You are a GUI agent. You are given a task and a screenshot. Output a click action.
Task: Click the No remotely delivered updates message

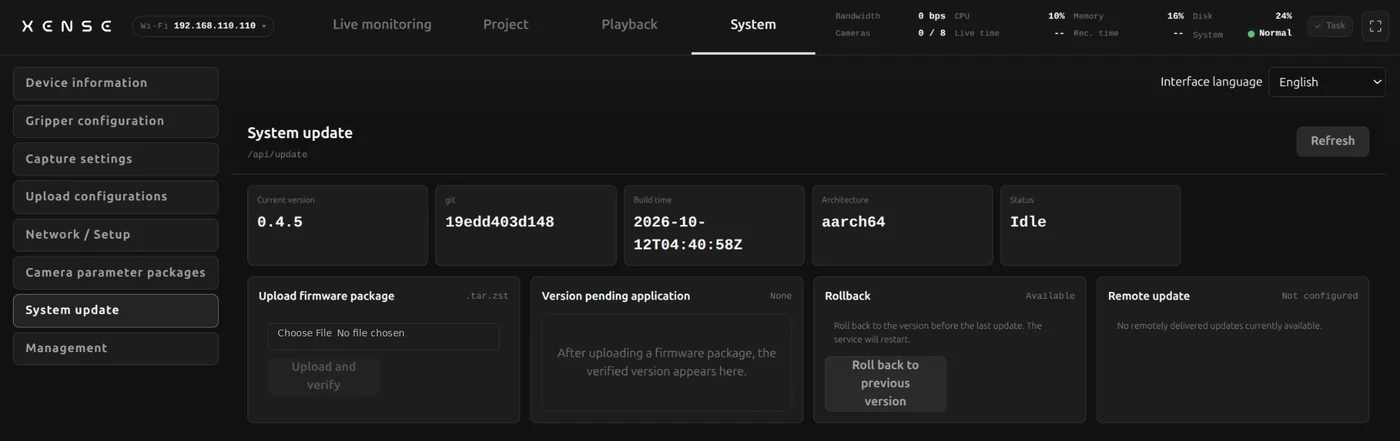pos(1219,326)
